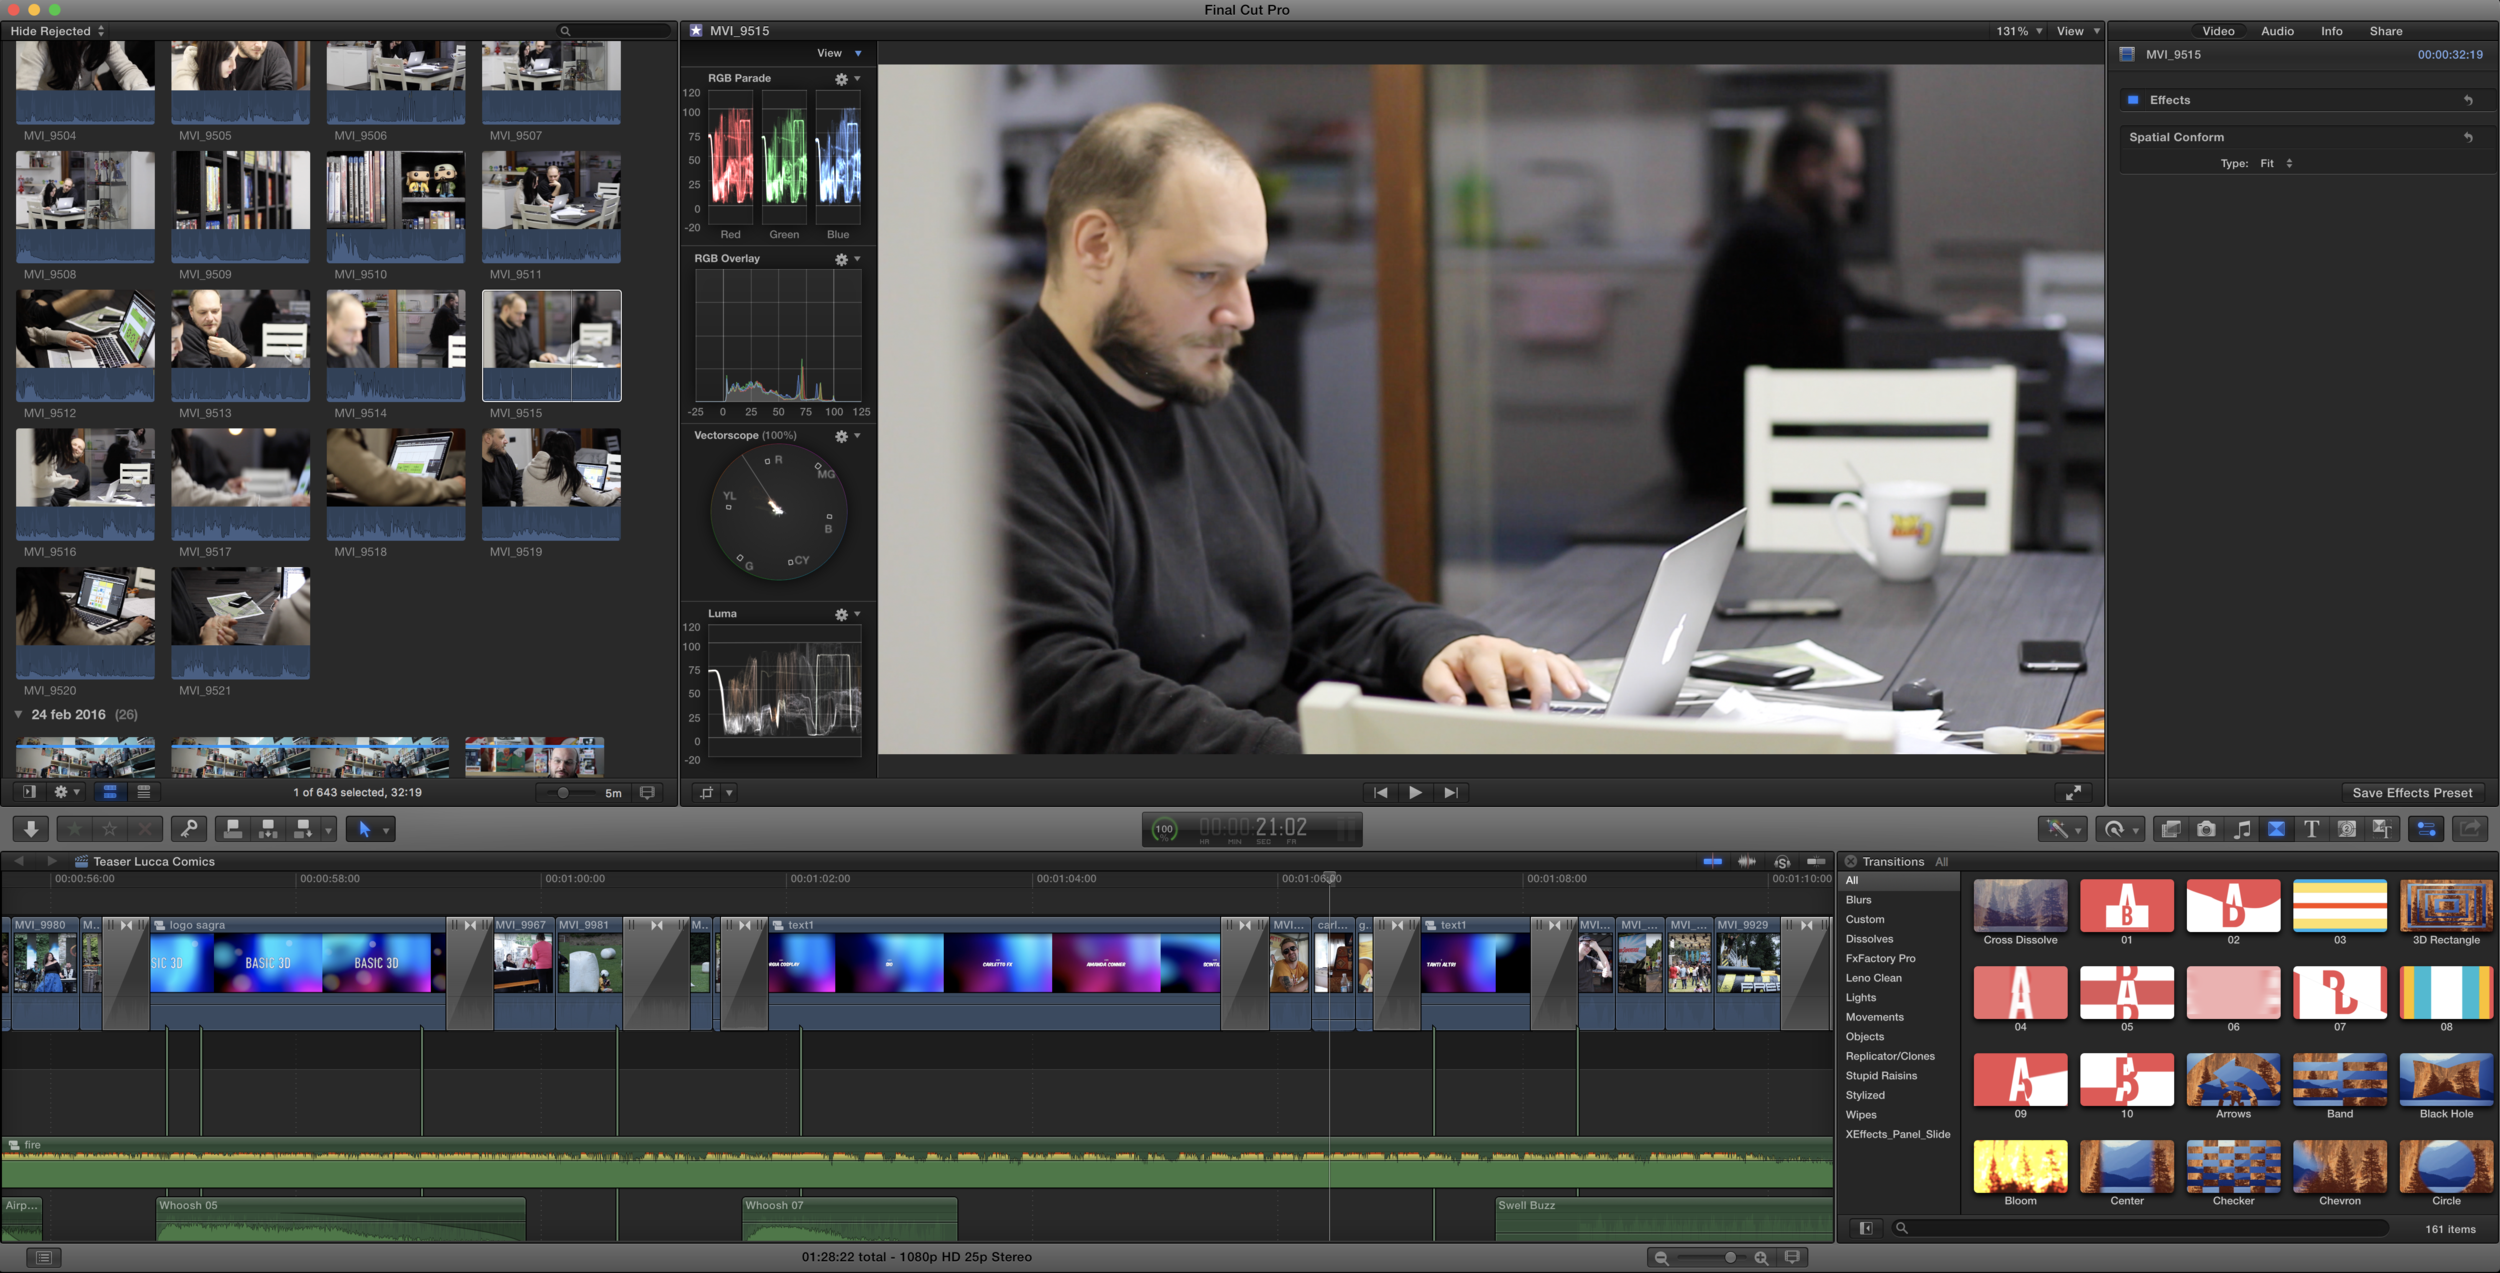Click the Import Media down-arrow button
This screenshot has width=2500, height=1273.
31,828
